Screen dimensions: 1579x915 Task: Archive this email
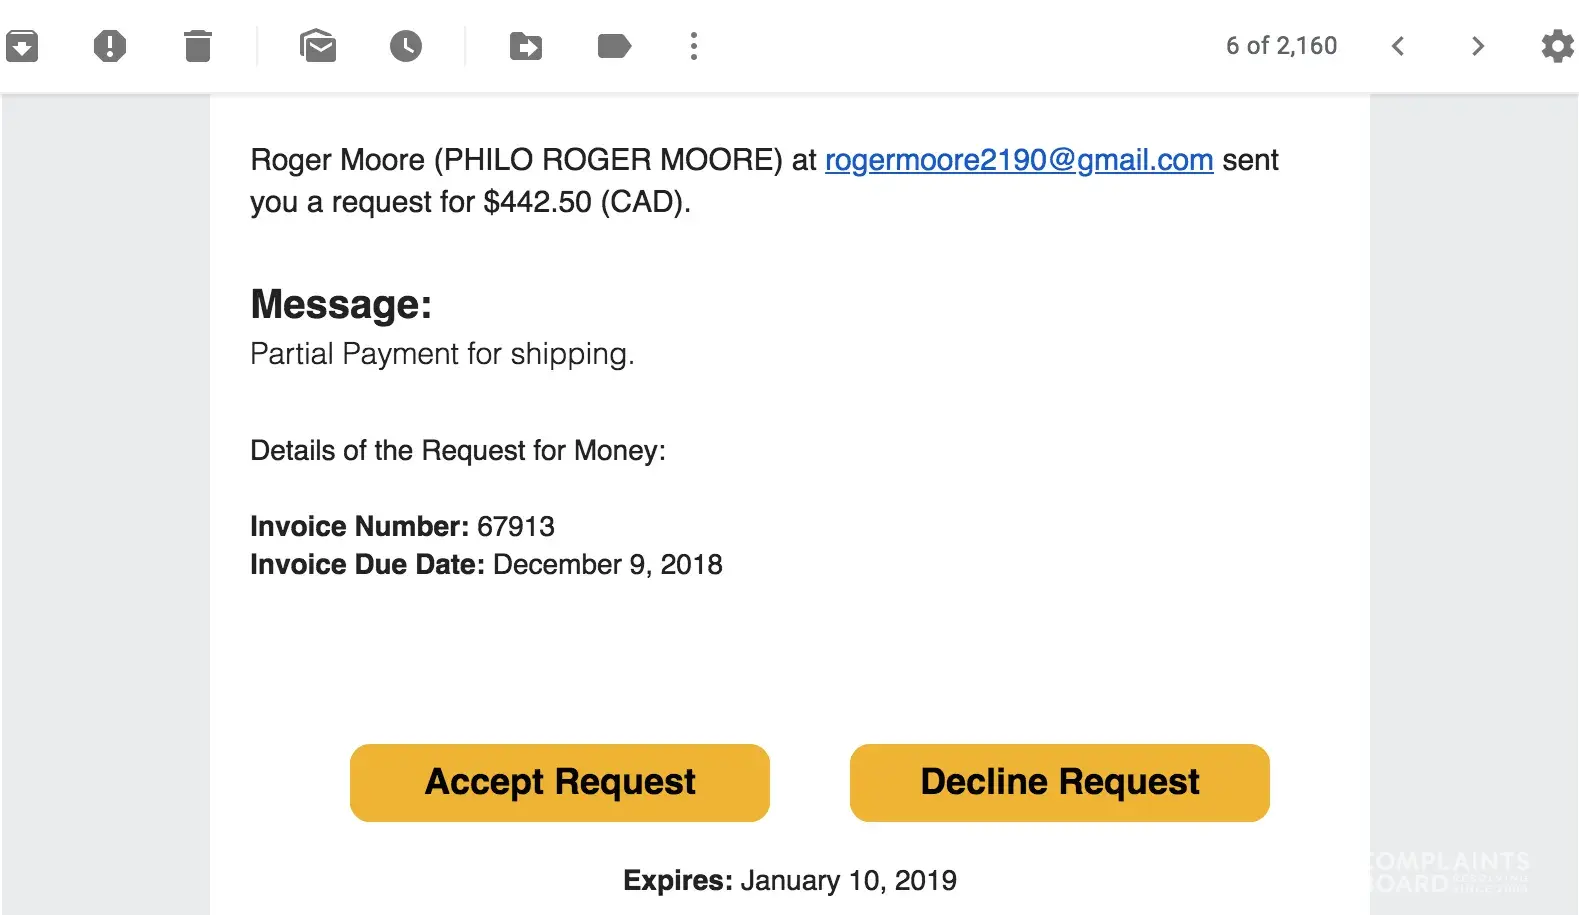pyautogui.click(x=22, y=46)
